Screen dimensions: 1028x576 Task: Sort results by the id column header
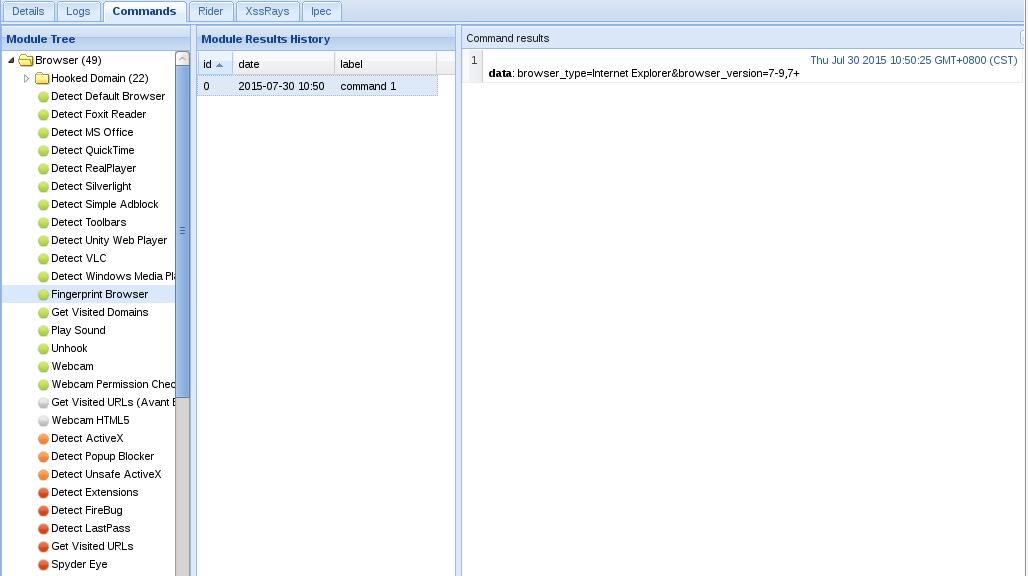point(214,64)
